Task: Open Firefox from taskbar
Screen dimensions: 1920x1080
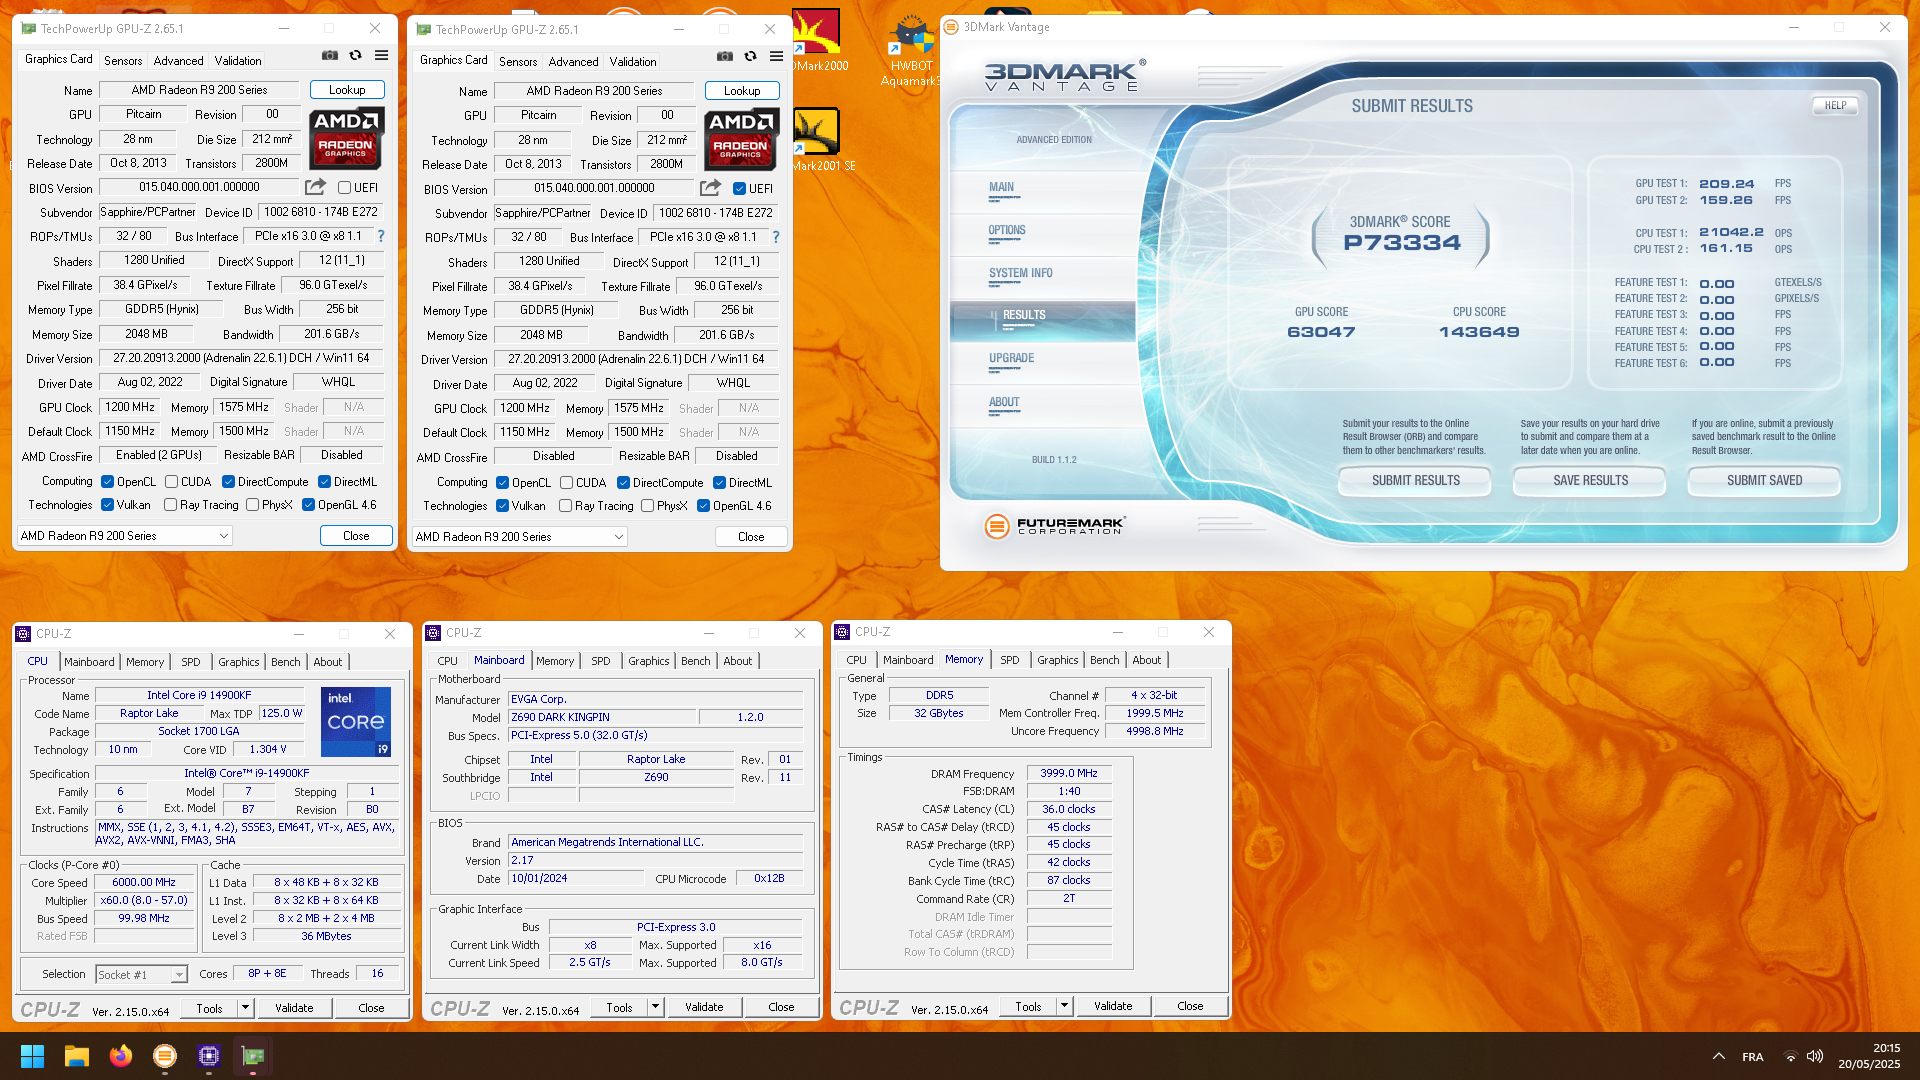Action: point(121,1056)
